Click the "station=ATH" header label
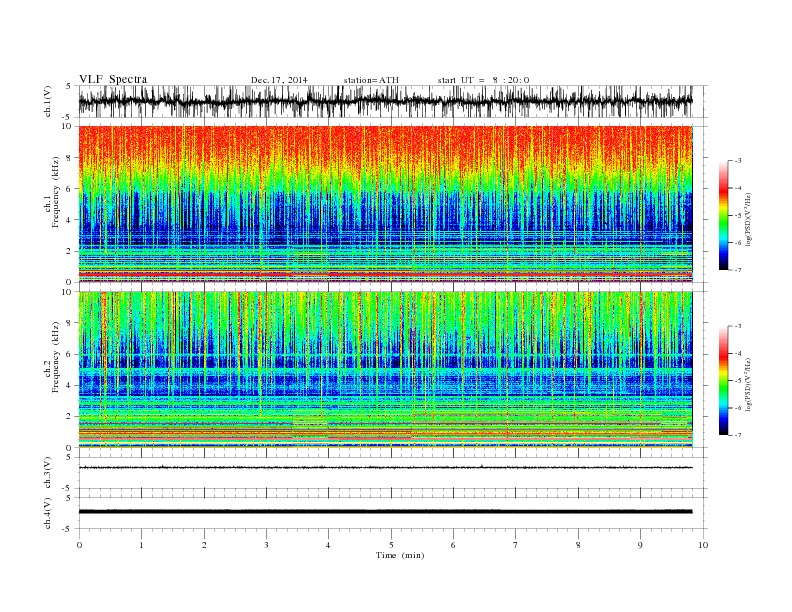The height and width of the screenshot is (612, 792). [371, 80]
